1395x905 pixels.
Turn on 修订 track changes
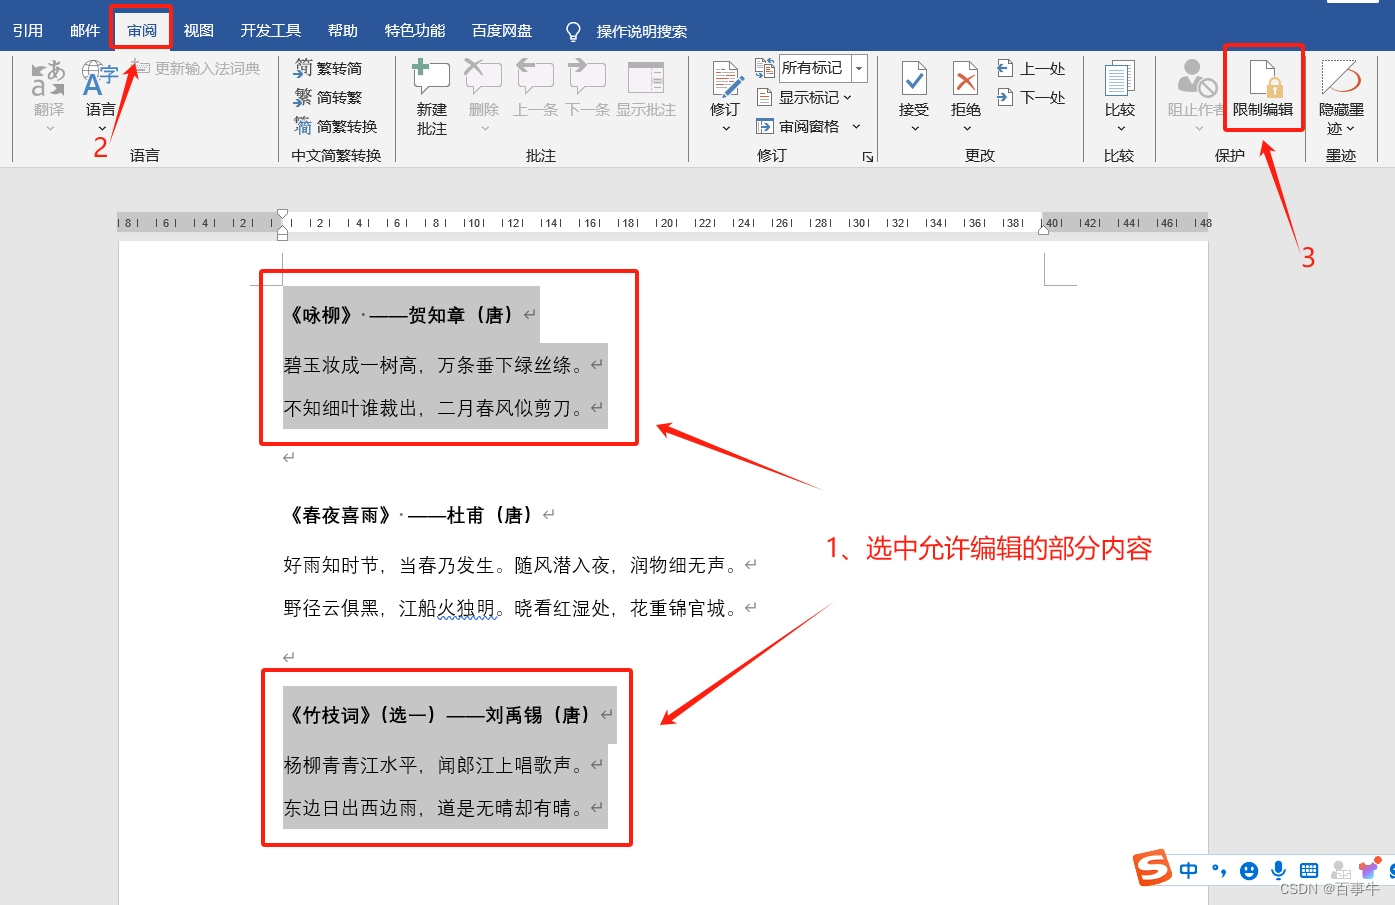725,88
